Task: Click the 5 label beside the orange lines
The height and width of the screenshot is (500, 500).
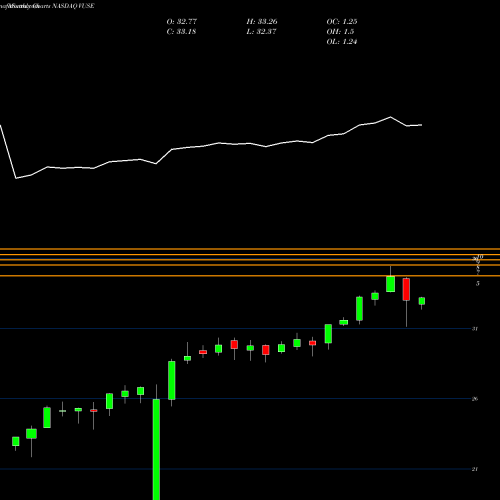Action: click(478, 284)
